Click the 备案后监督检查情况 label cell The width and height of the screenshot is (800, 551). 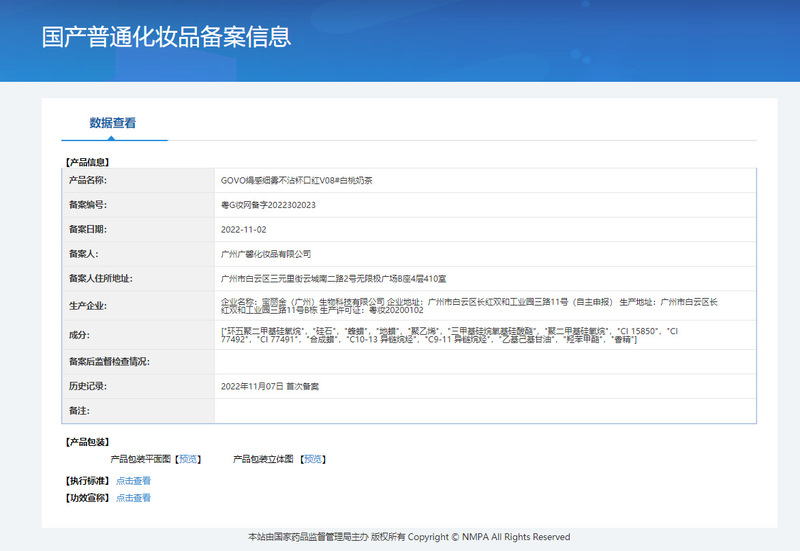[138, 362]
